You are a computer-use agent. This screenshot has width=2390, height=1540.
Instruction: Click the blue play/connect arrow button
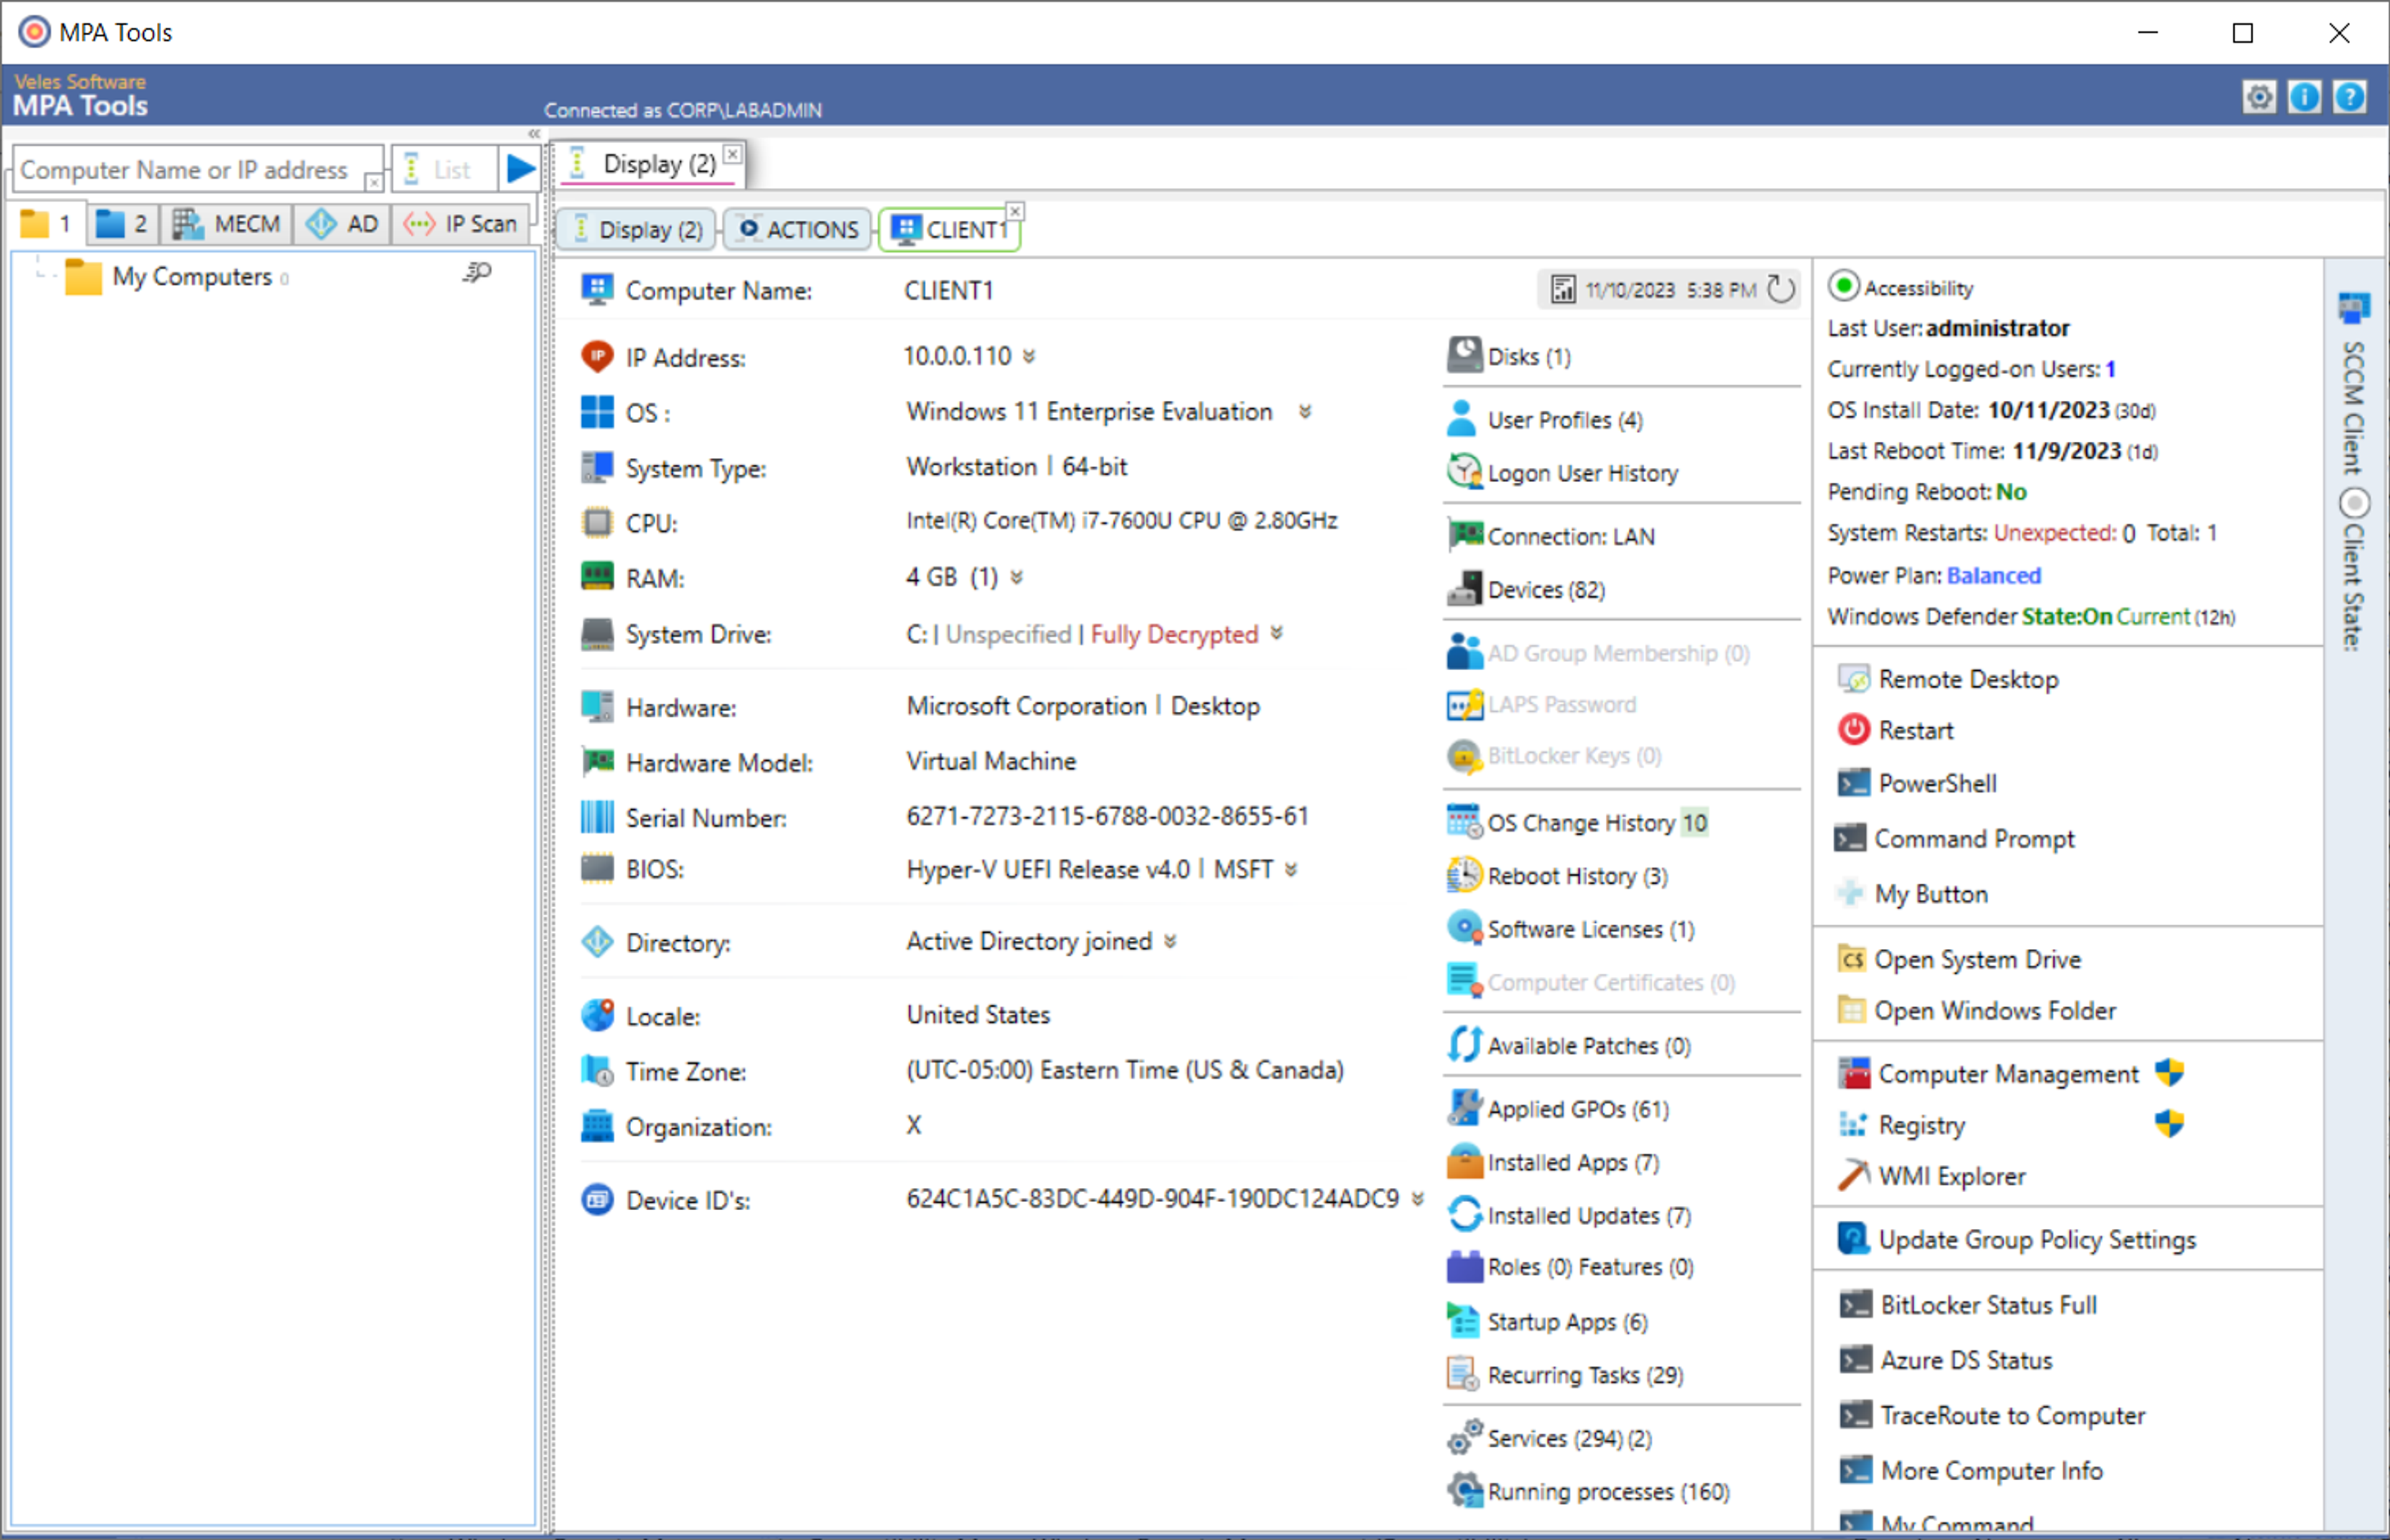[x=520, y=168]
